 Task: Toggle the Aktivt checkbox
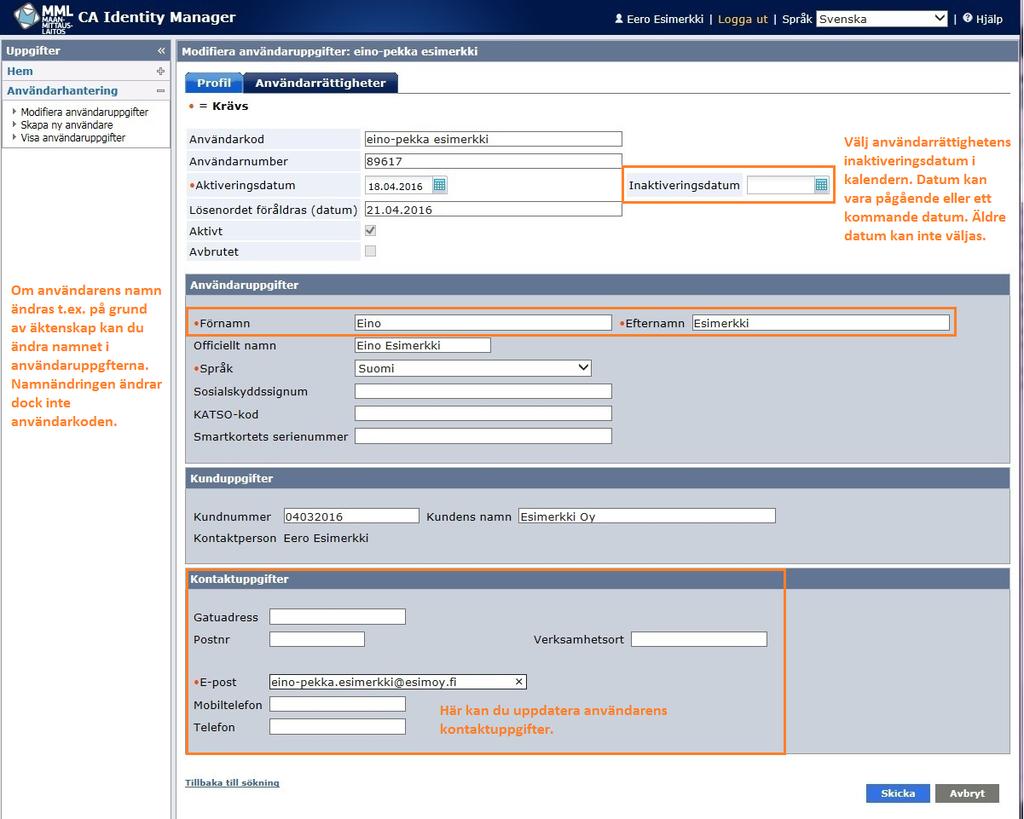pos(370,231)
